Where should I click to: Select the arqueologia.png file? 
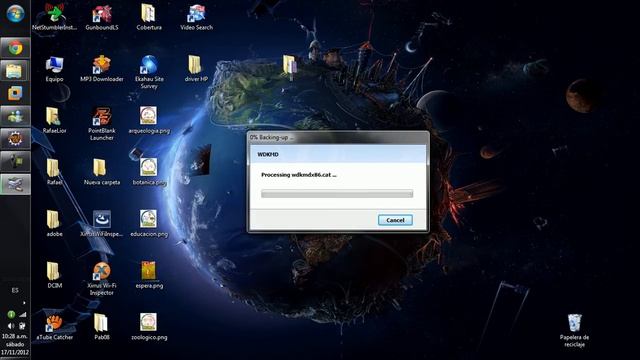click(149, 120)
